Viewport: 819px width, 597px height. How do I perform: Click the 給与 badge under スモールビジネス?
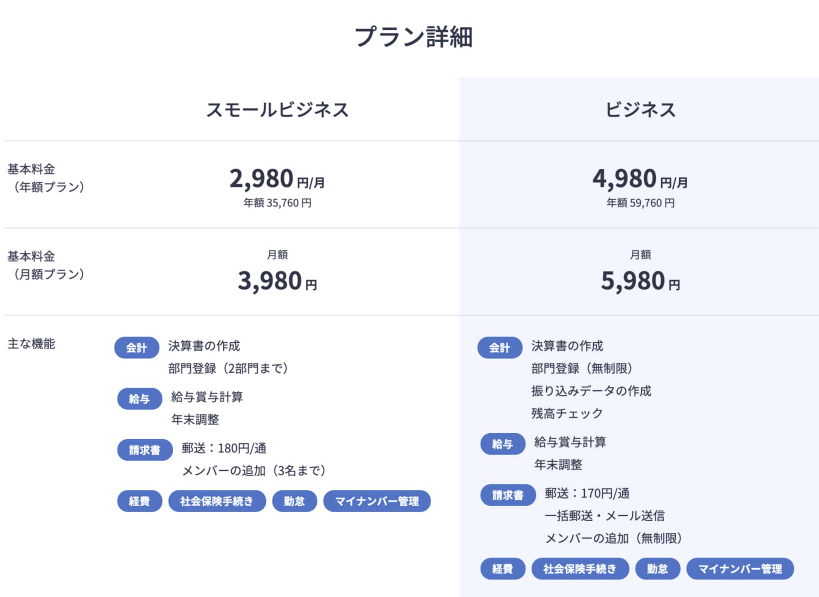tap(139, 399)
